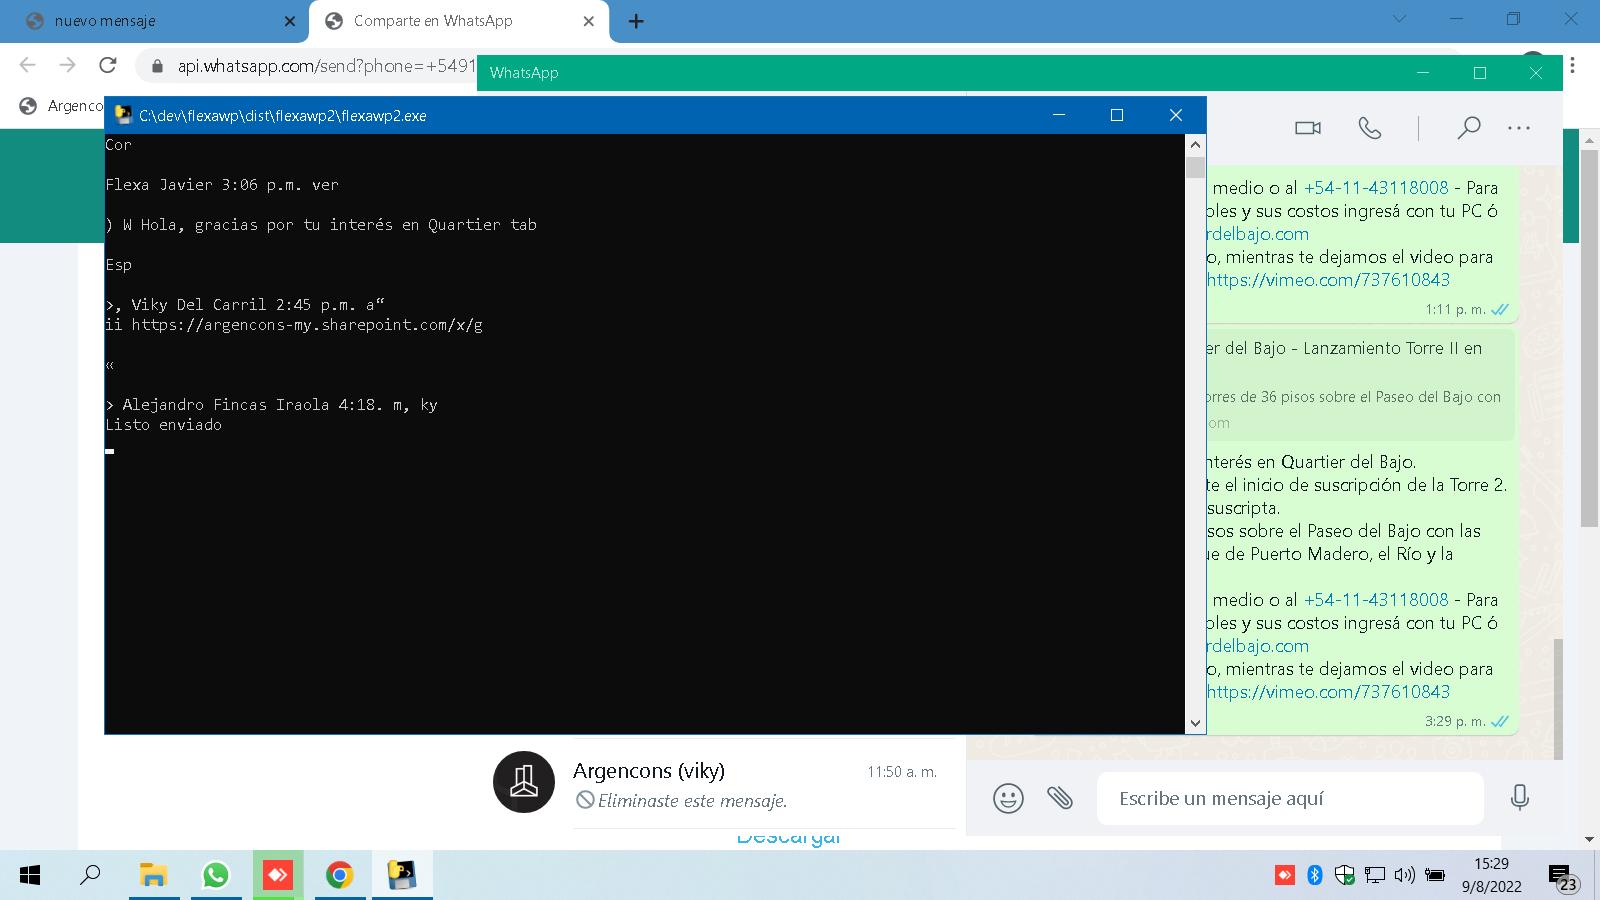1600x900 pixels.
Task: Open Windows taskbar search
Action: click(90, 876)
